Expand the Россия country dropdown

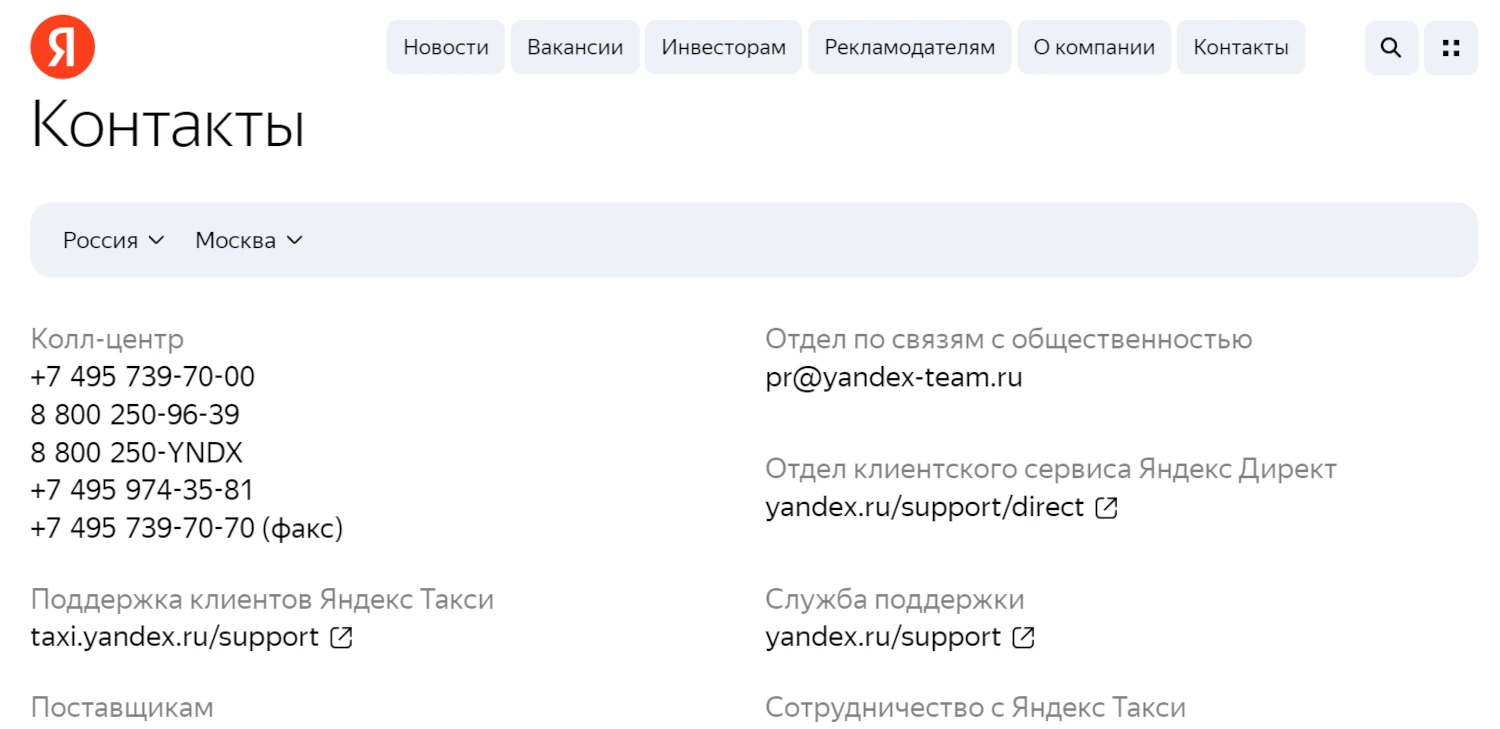coord(112,240)
